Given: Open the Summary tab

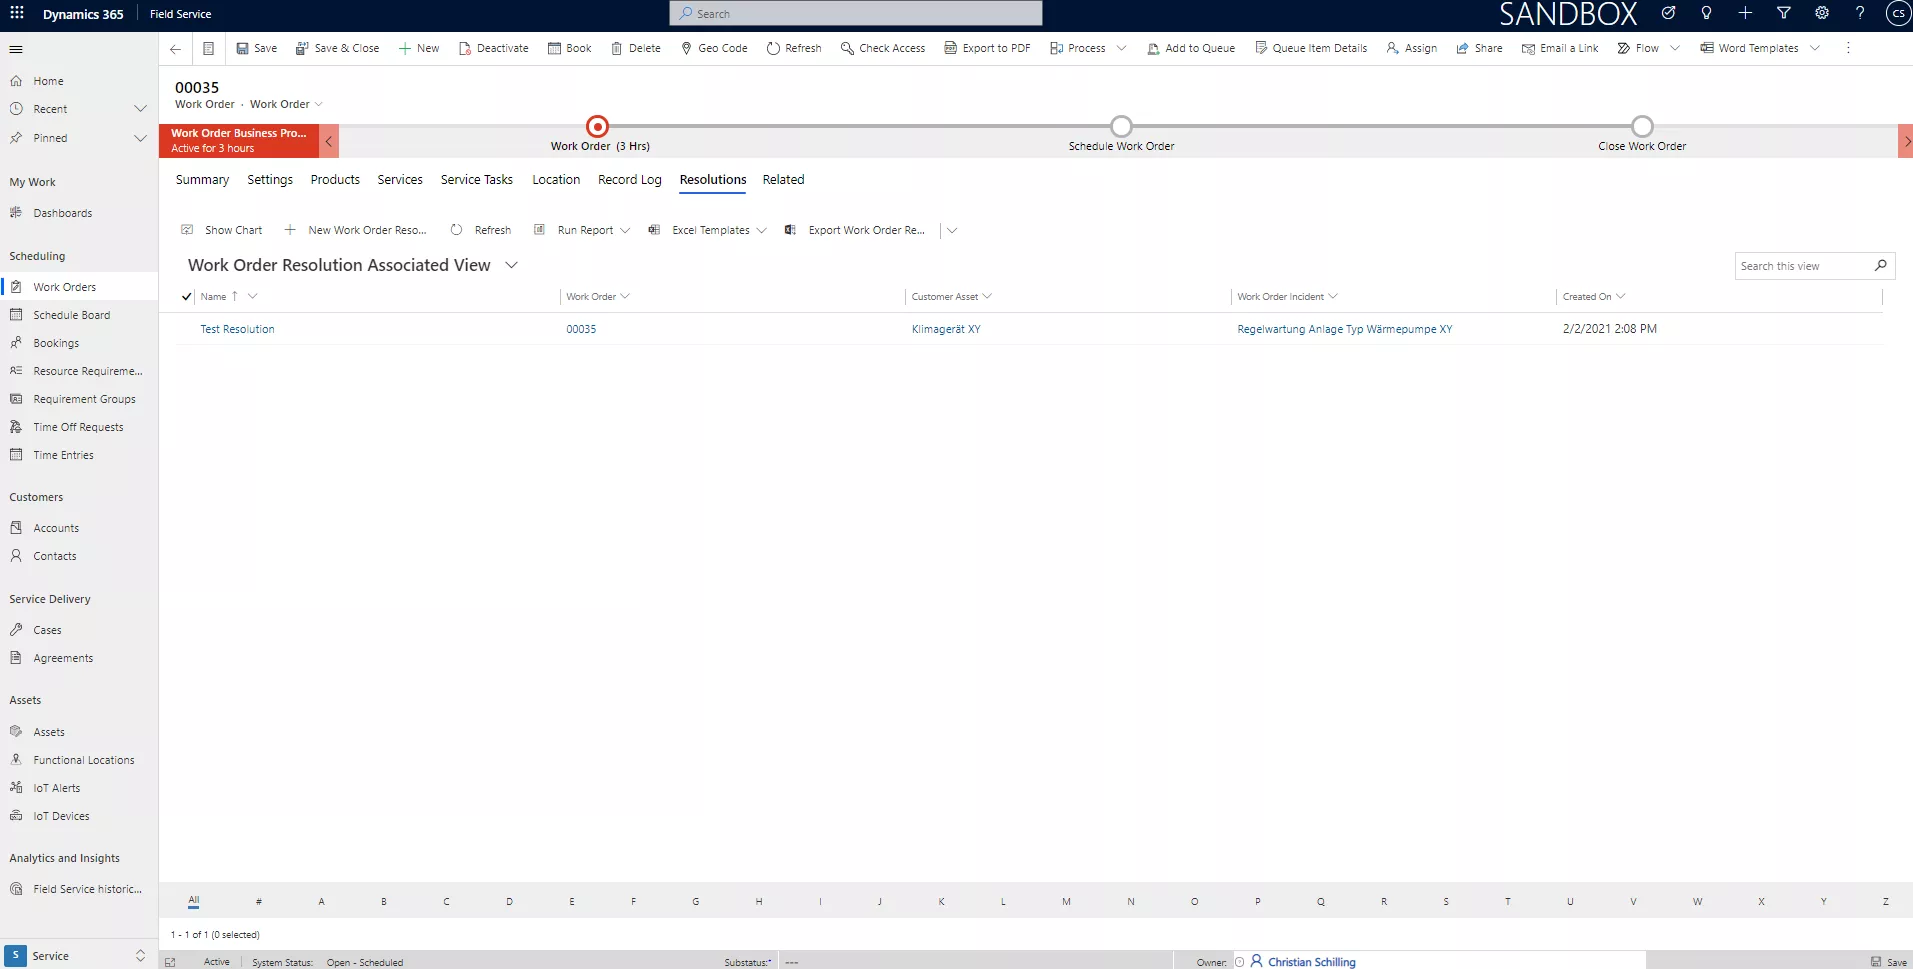Looking at the screenshot, I should tap(202, 180).
